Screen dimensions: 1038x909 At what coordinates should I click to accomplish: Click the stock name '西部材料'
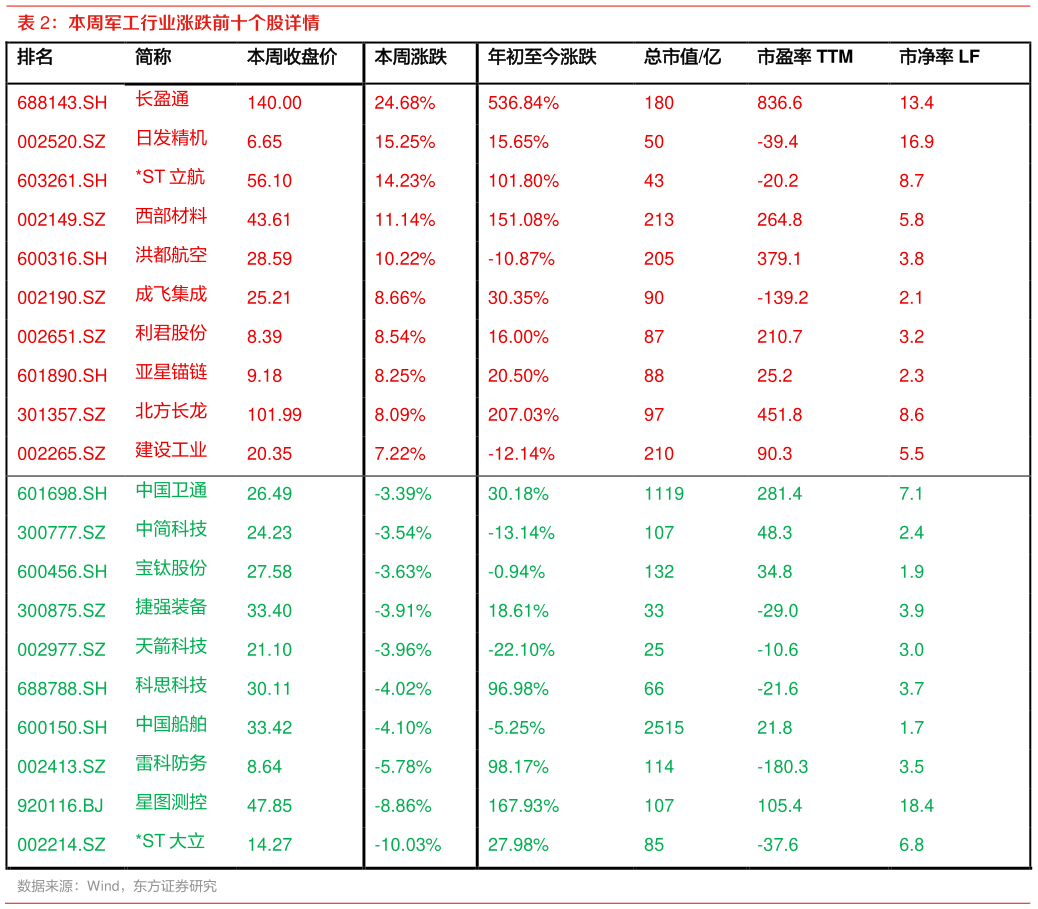click(171, 216)
